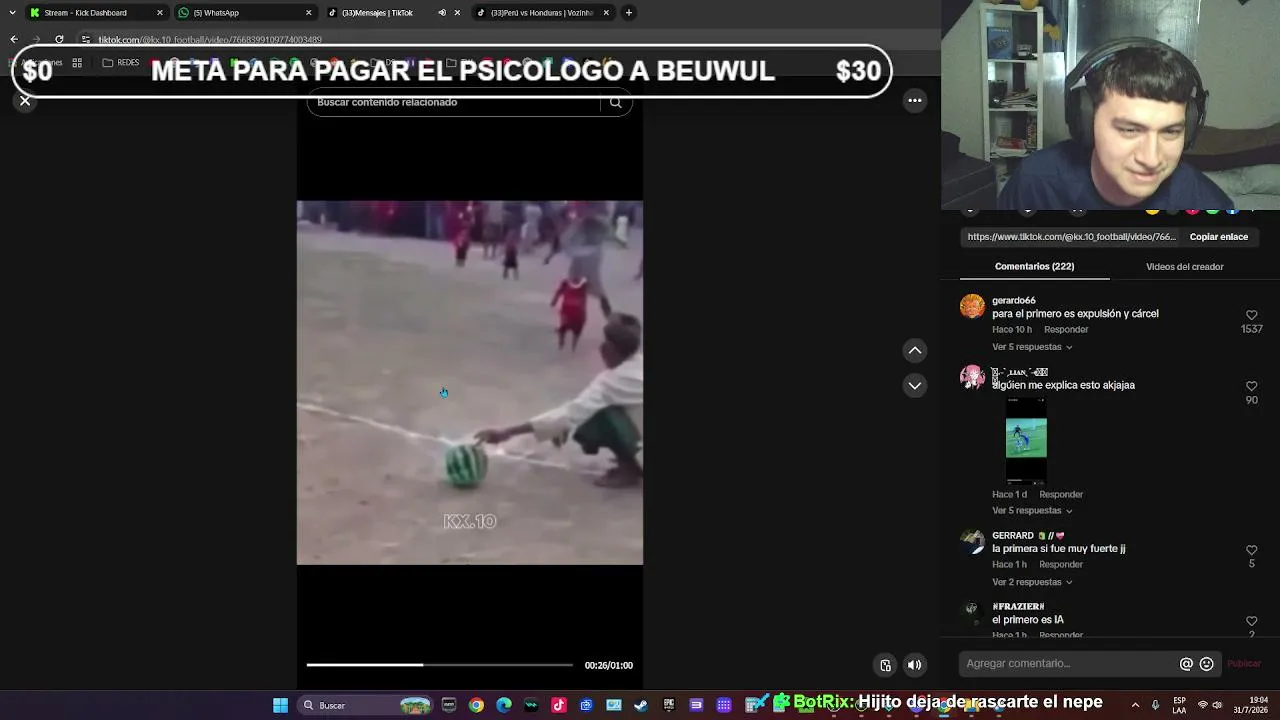Close the WhatsApp tab
1280x720 pixels.
point(308,13)
